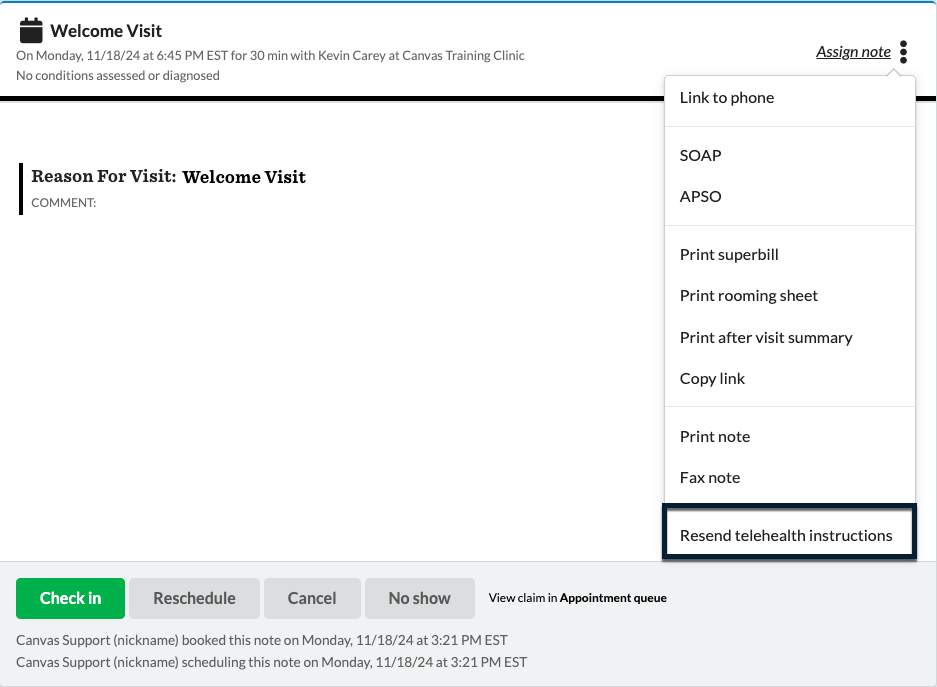
Task: Click the Cancel appointment button
Action: pos(312,598)
